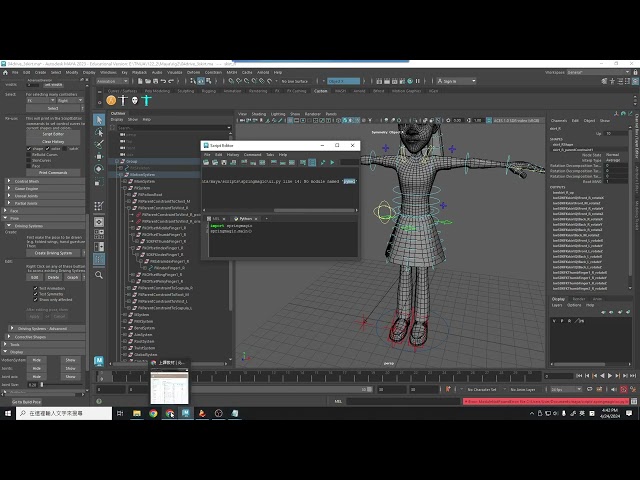
Task: Click the Maya M logo icon below the toolbox
Action: click(x=99, y=361)
